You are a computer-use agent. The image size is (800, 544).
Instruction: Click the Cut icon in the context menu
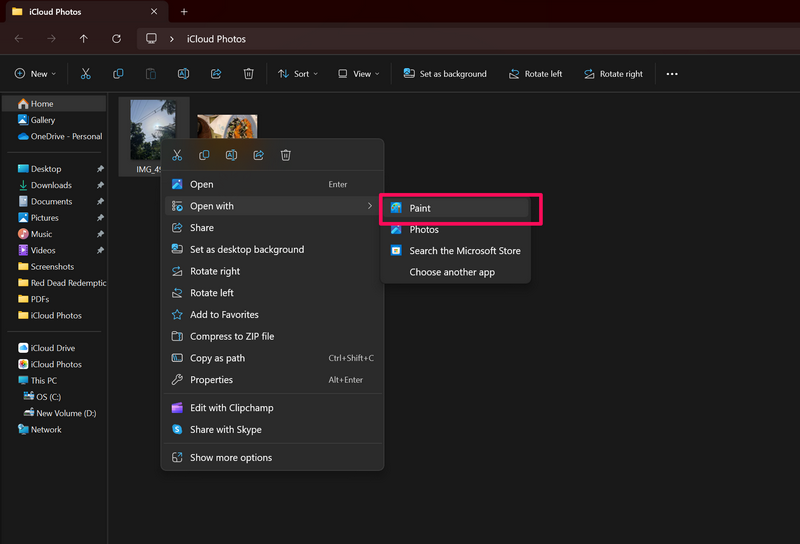(x=177, y=155)
